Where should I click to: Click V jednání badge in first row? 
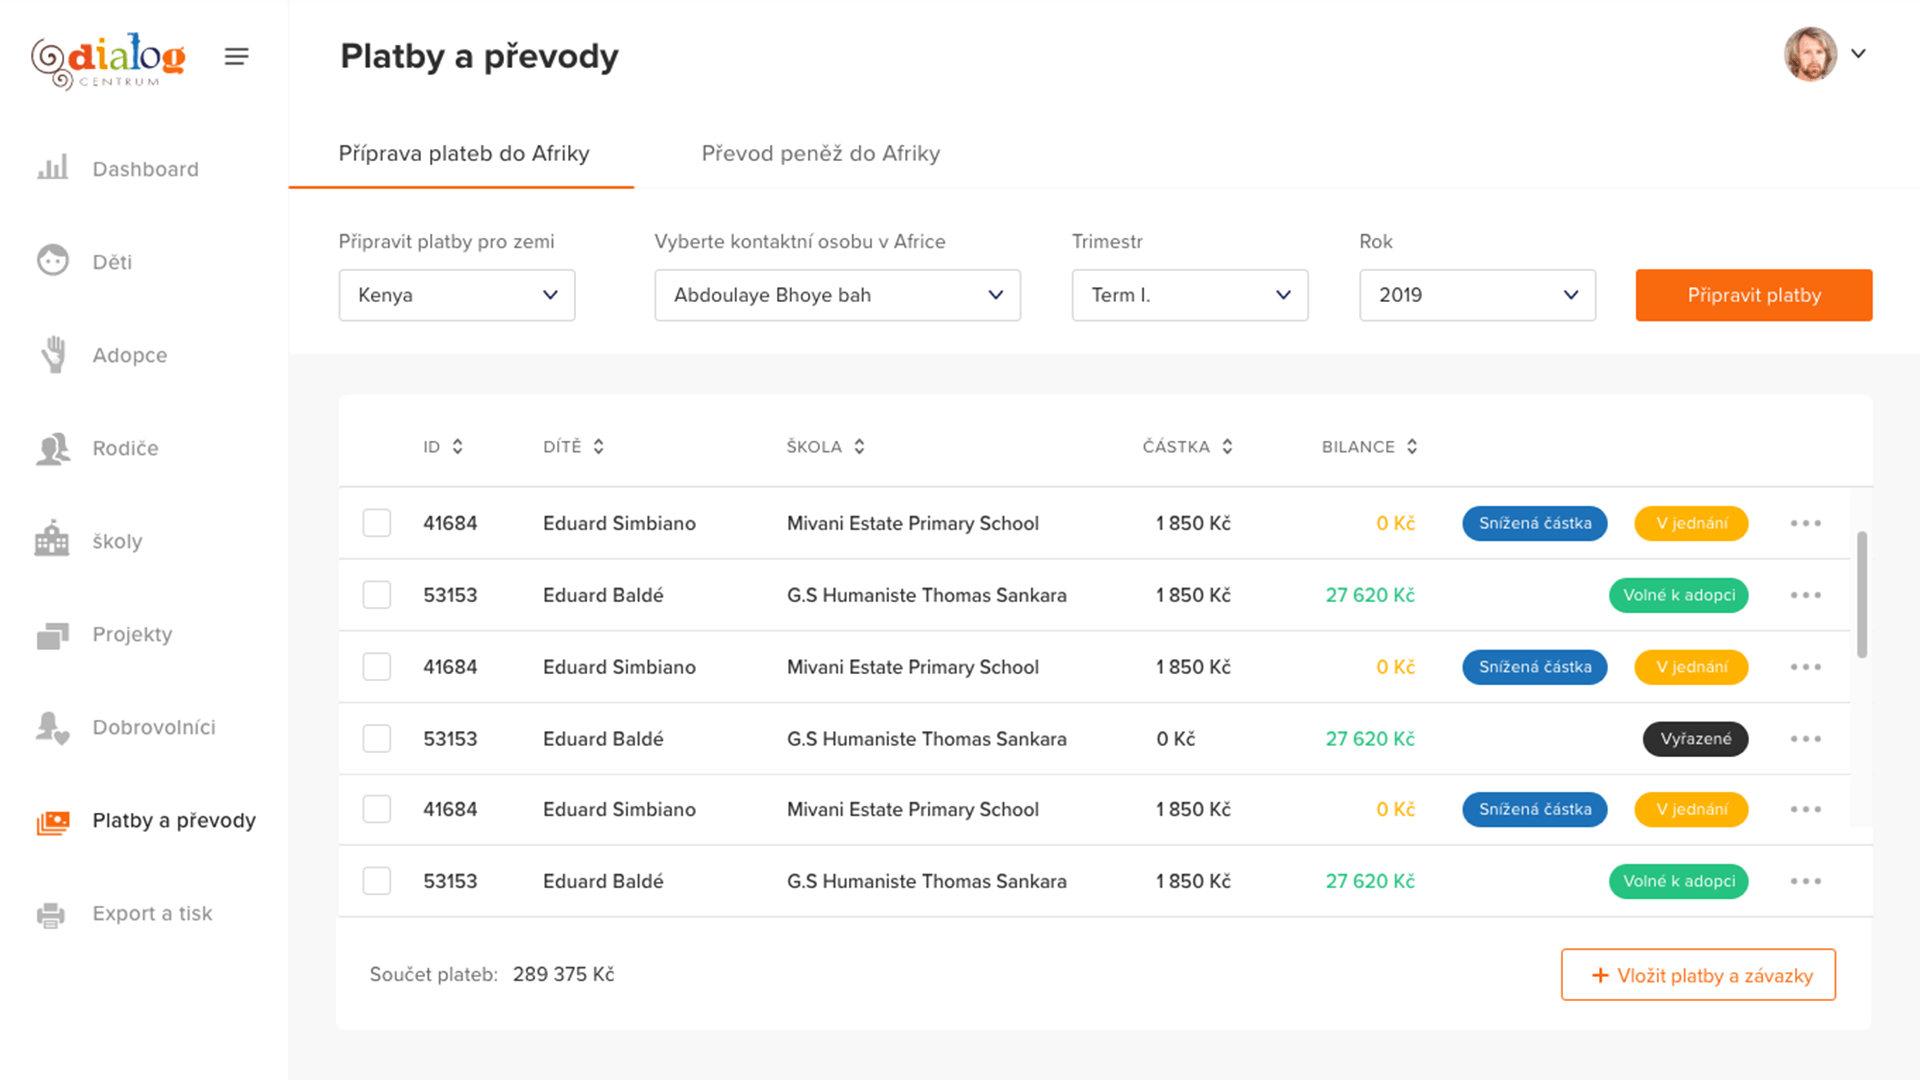(x=1691, y=523)
